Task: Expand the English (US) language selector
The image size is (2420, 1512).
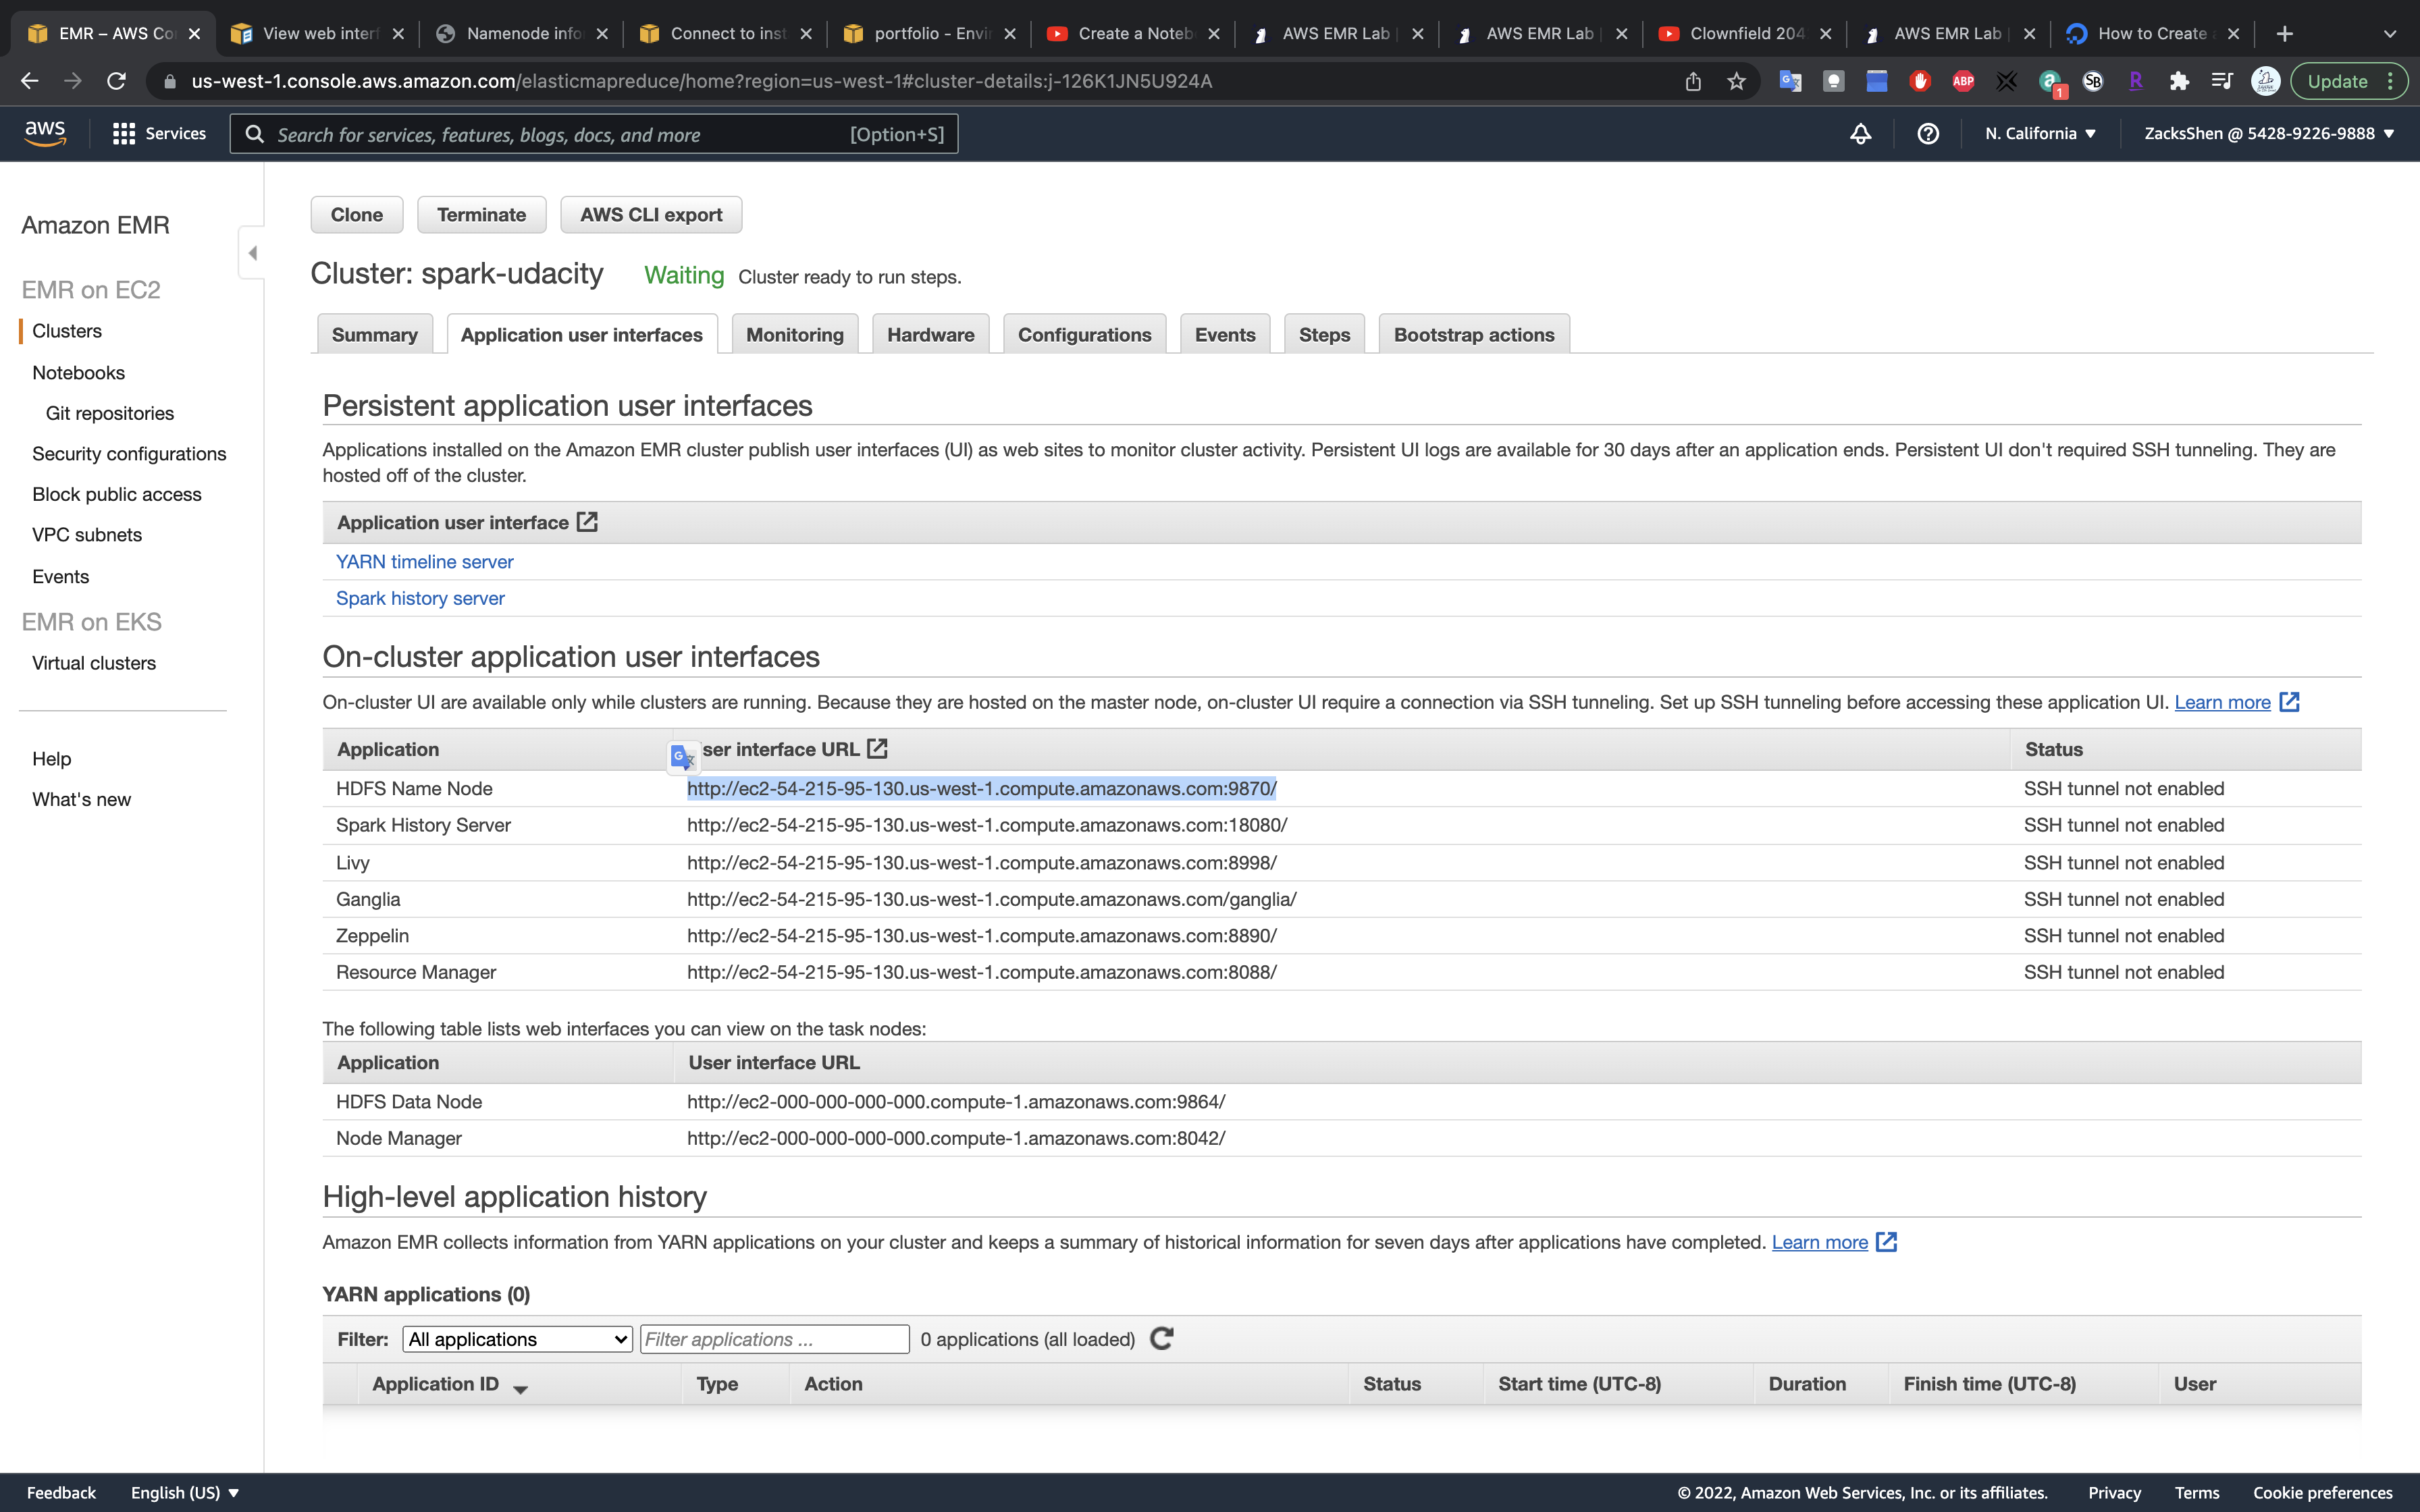Action: (185, 1492)
